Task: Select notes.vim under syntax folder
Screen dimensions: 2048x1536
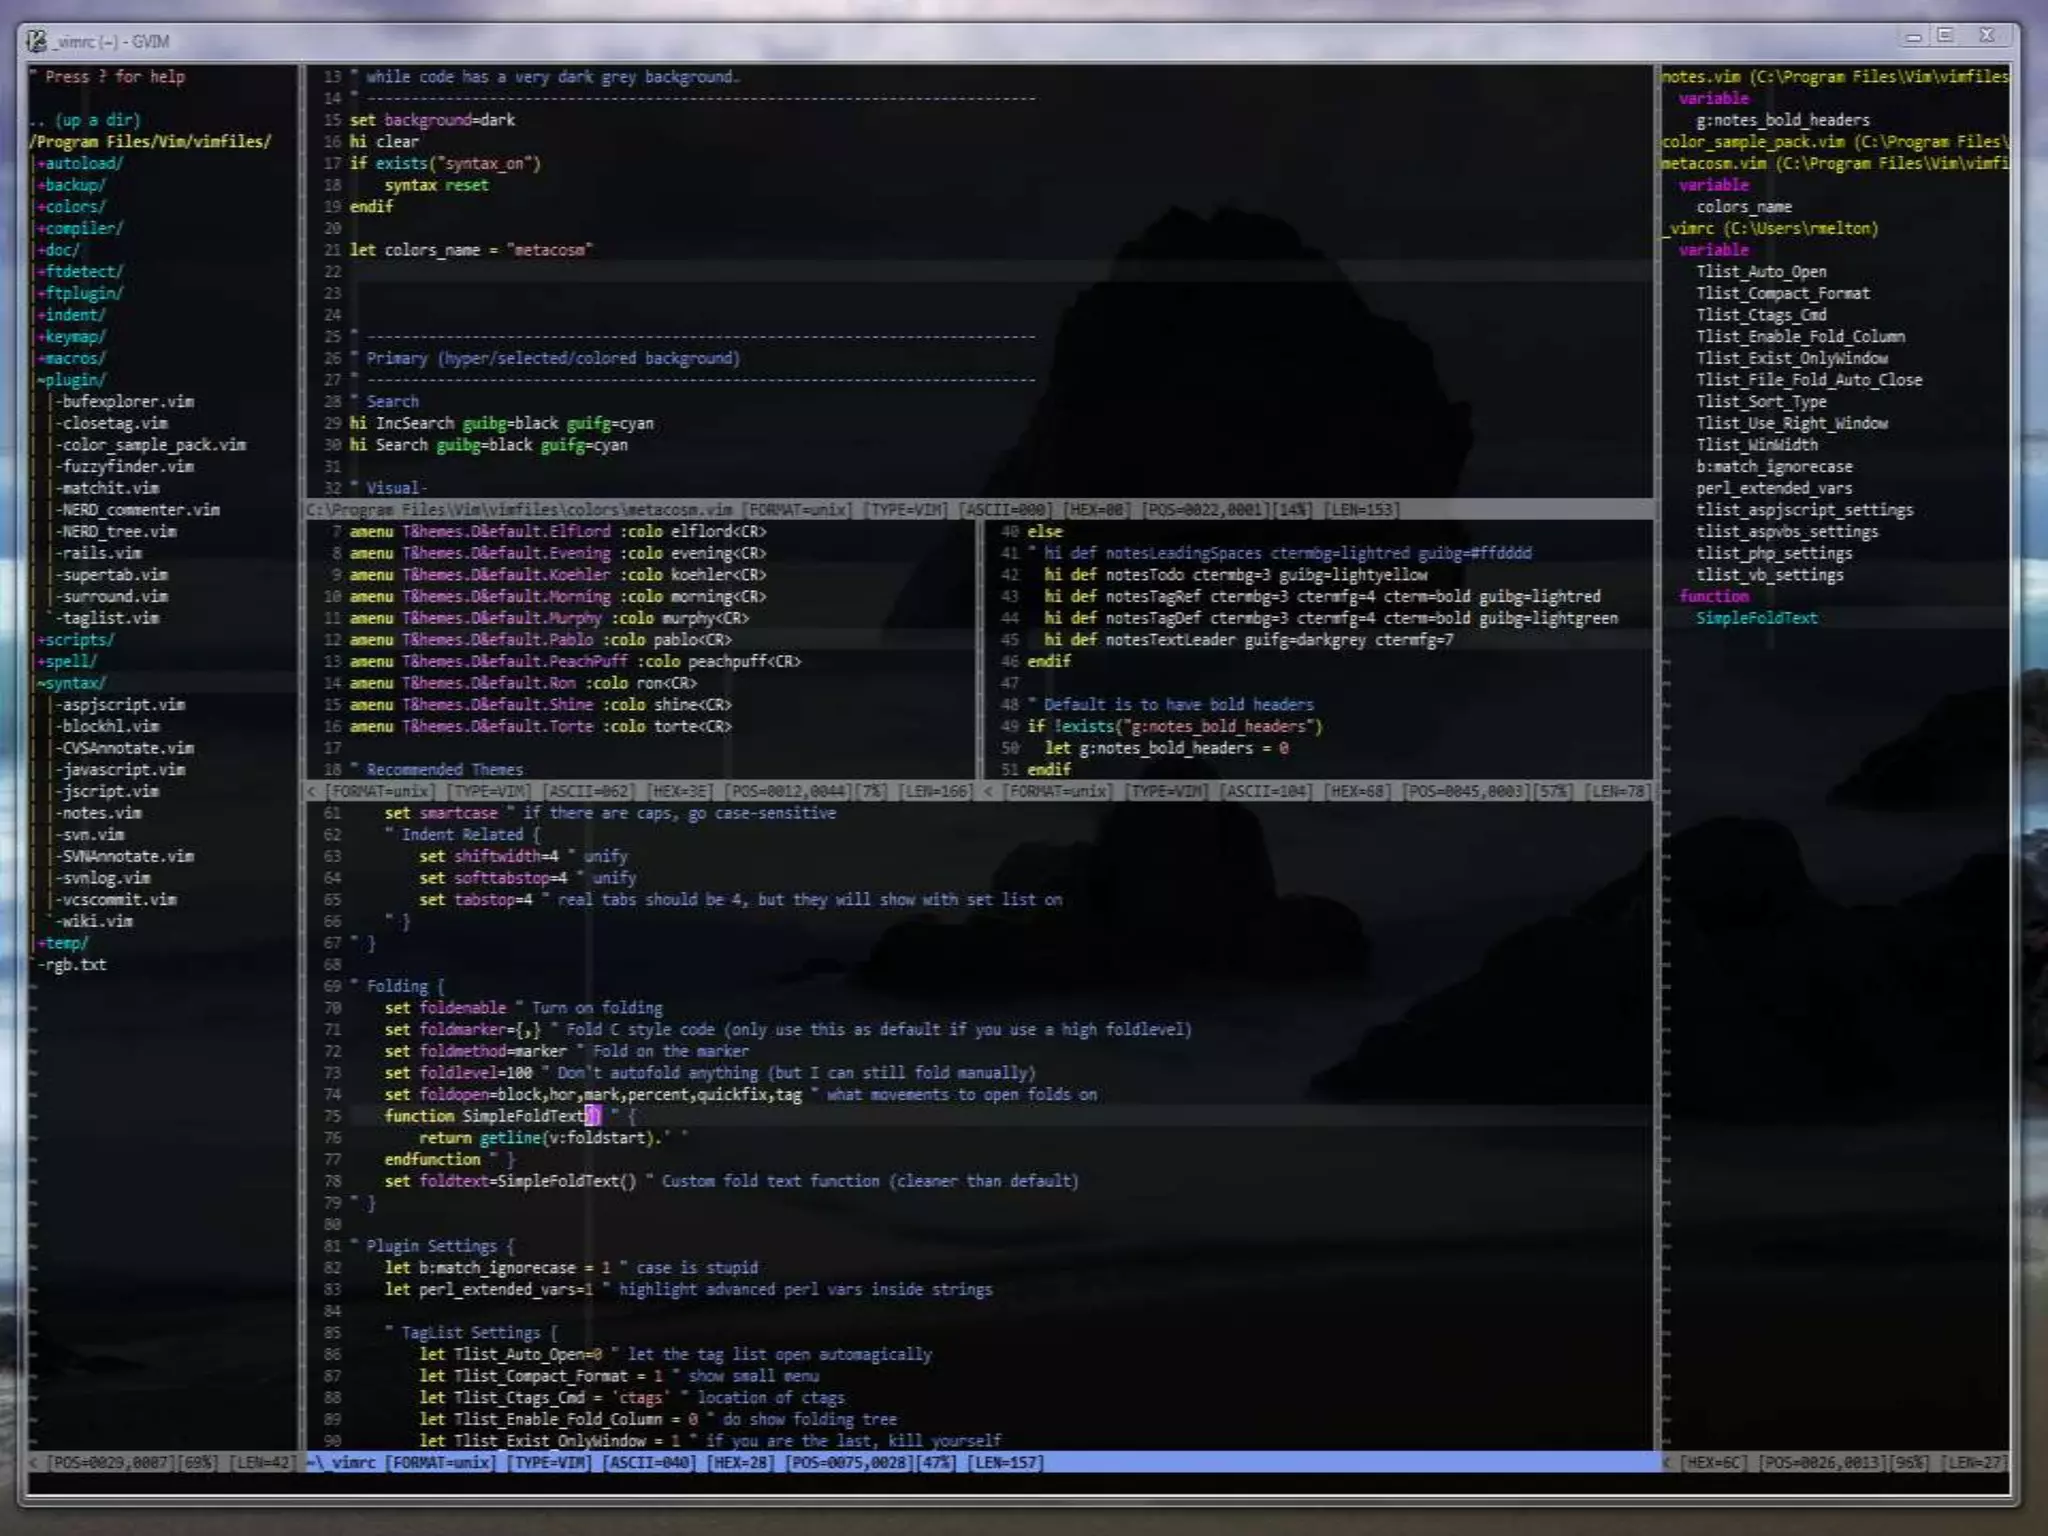Action: coord(102,813)
